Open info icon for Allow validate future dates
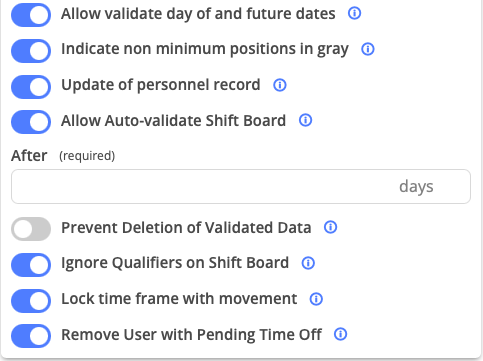The image size is (483, 361). [x=354, y=13]
